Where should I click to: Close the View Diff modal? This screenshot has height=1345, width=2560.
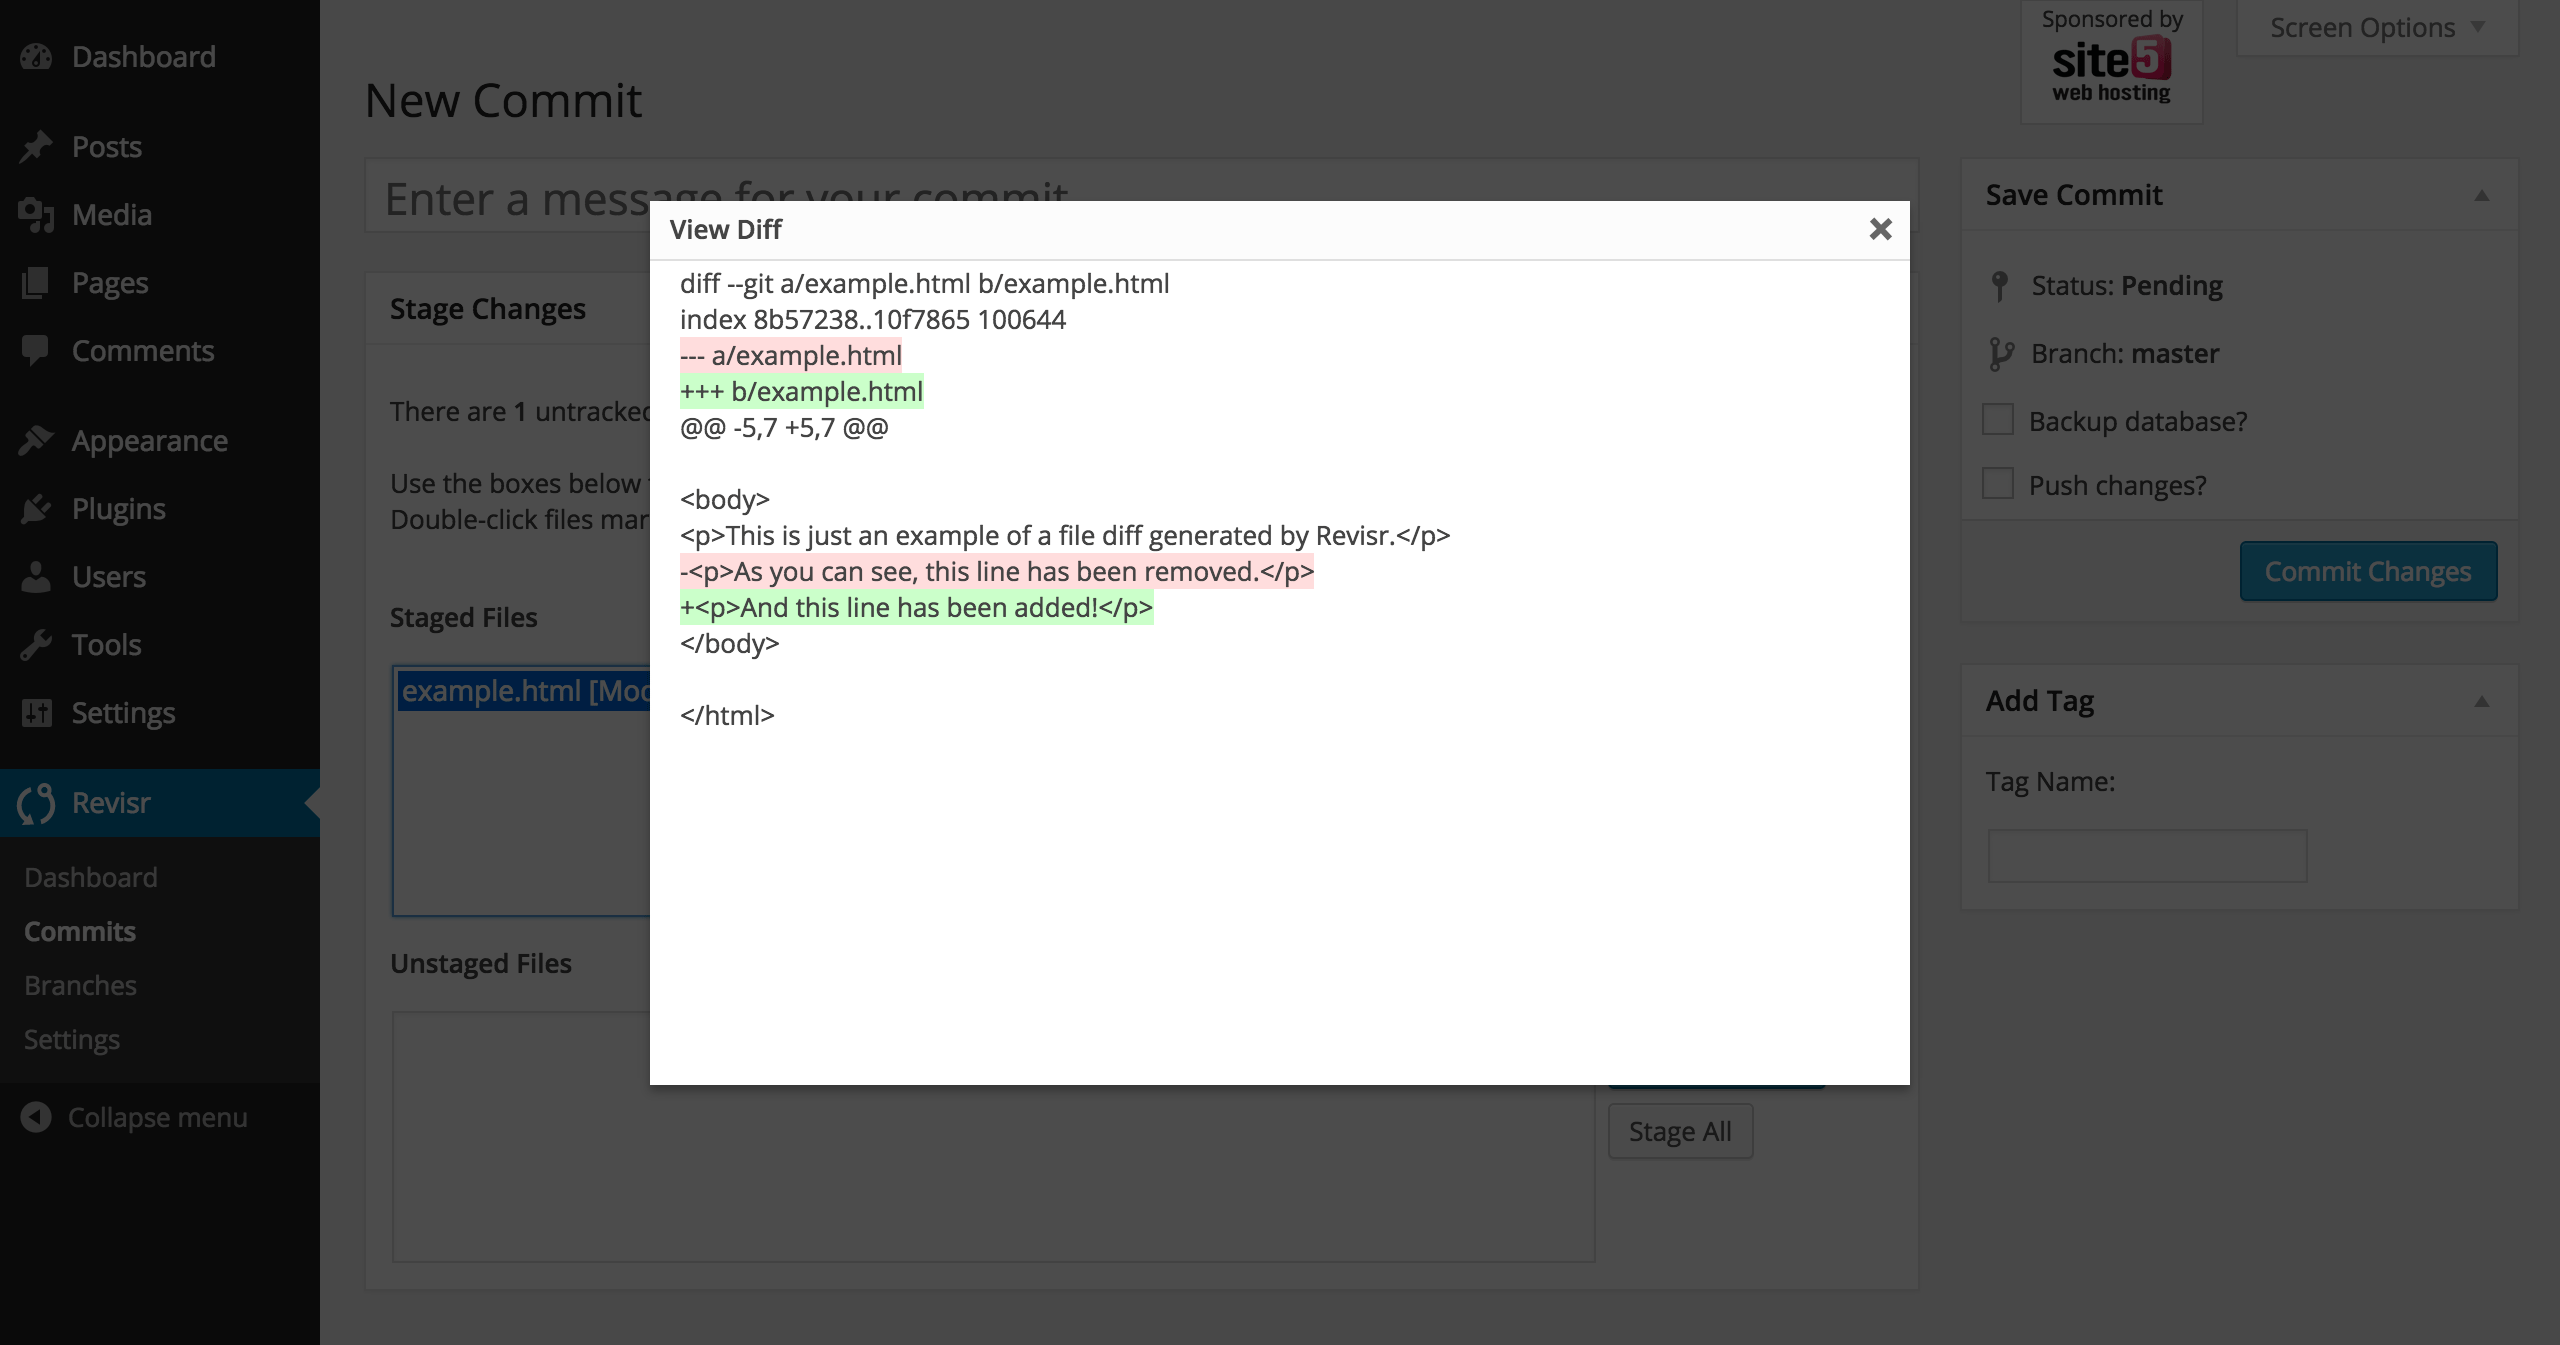click(1878, 227)
